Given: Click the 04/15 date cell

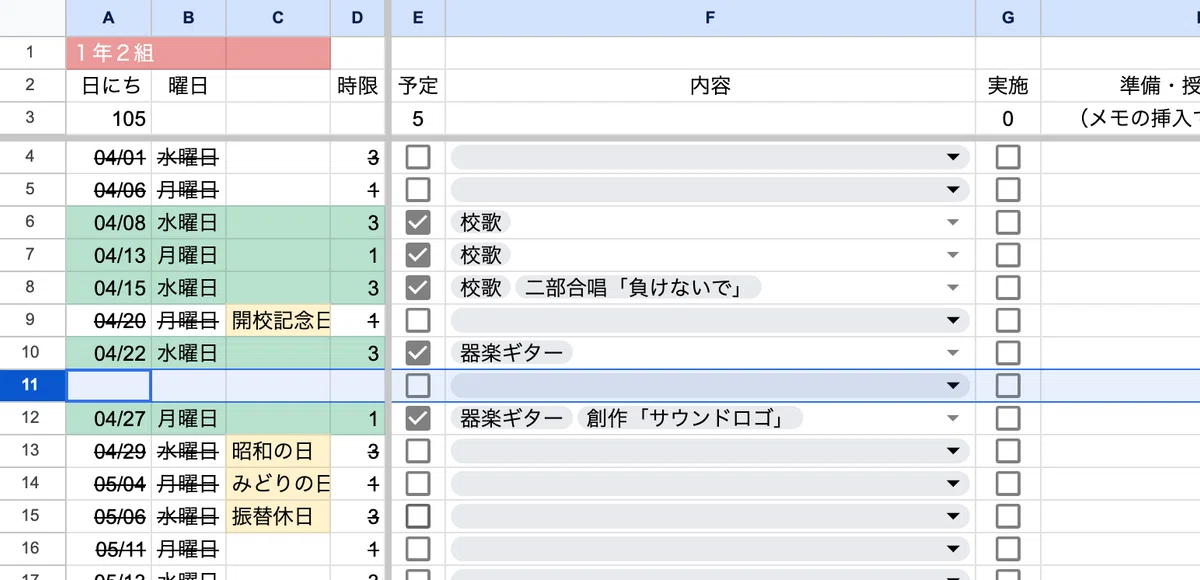Looking at the screenshot, I should [108, 287].
